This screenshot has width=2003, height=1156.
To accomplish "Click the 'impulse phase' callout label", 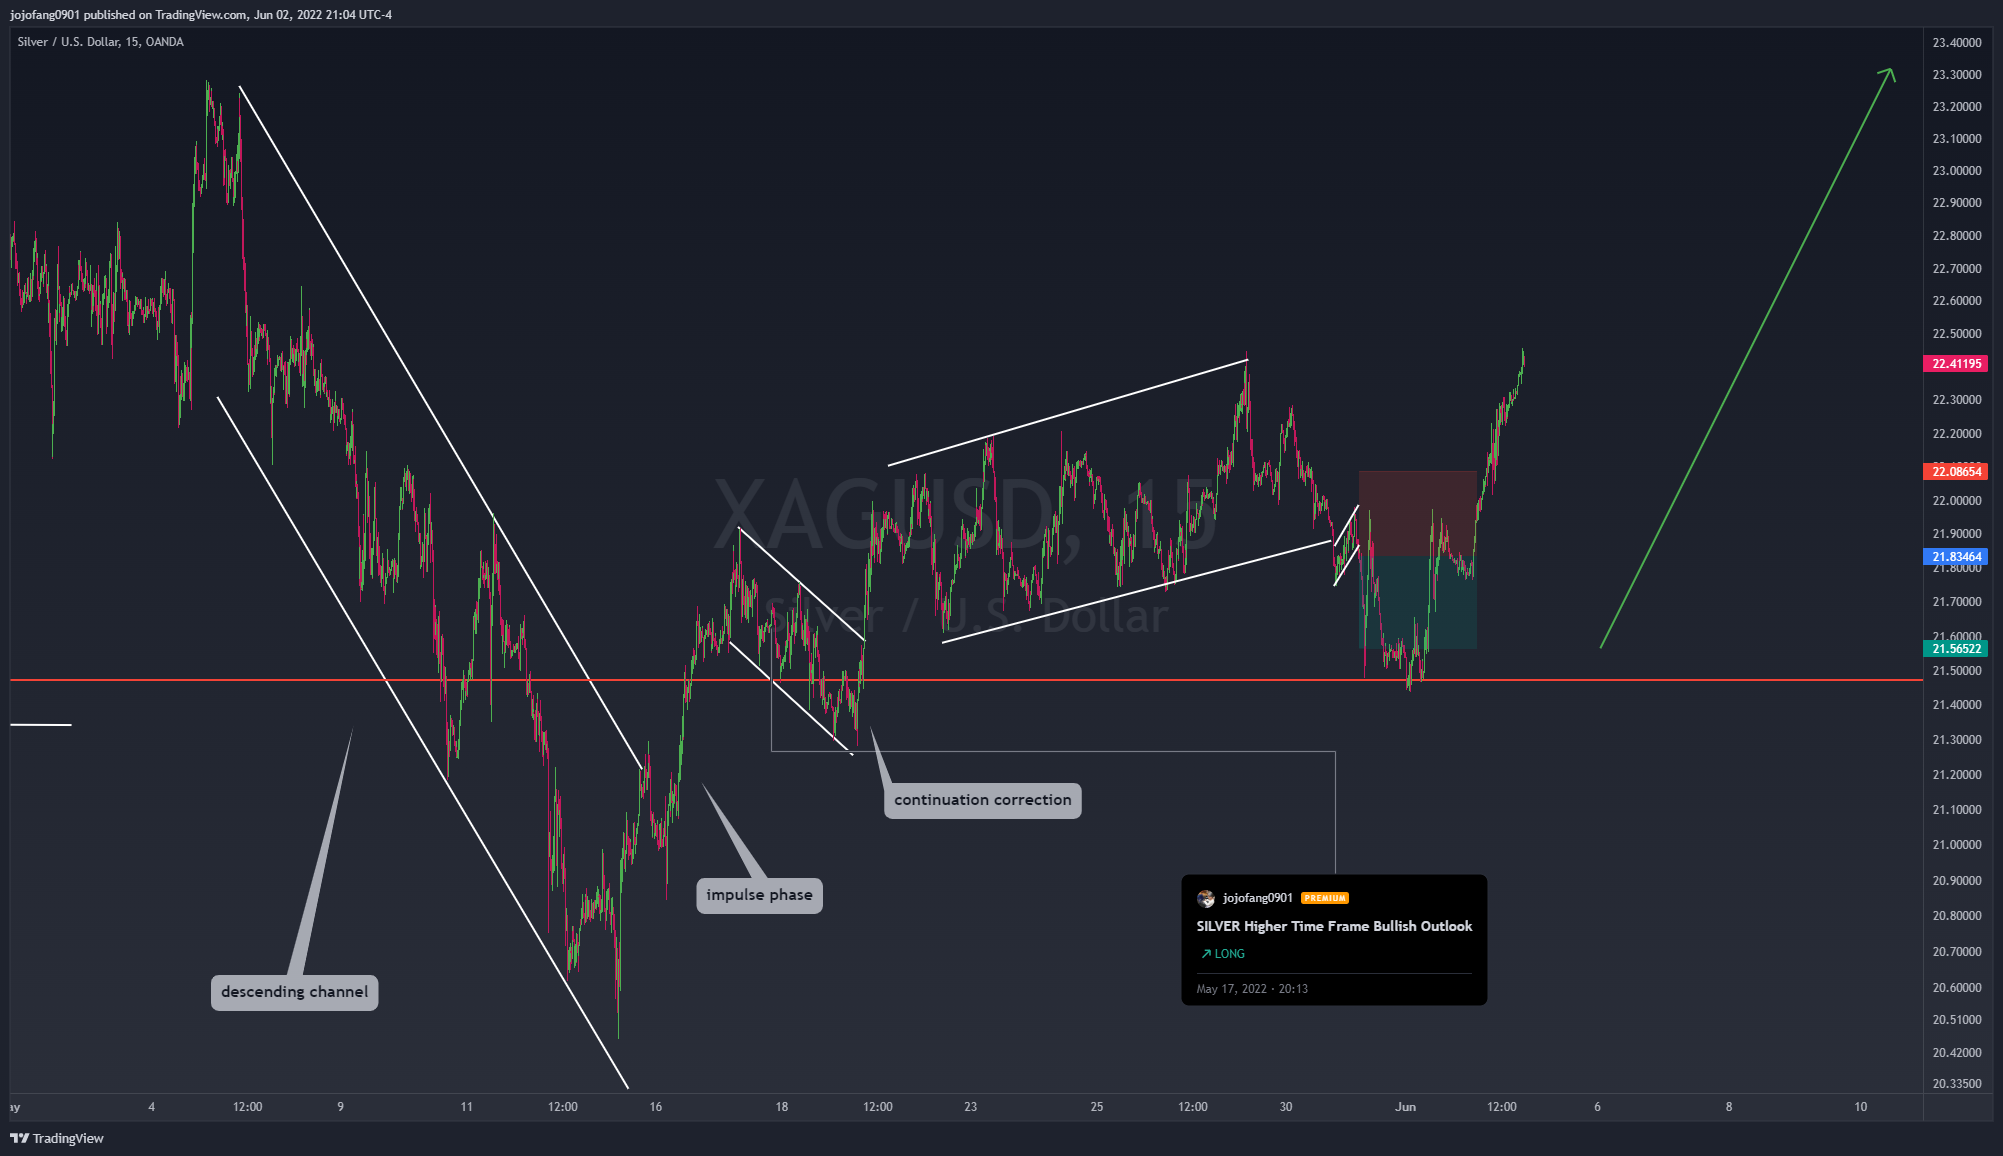I will [759, 895].
